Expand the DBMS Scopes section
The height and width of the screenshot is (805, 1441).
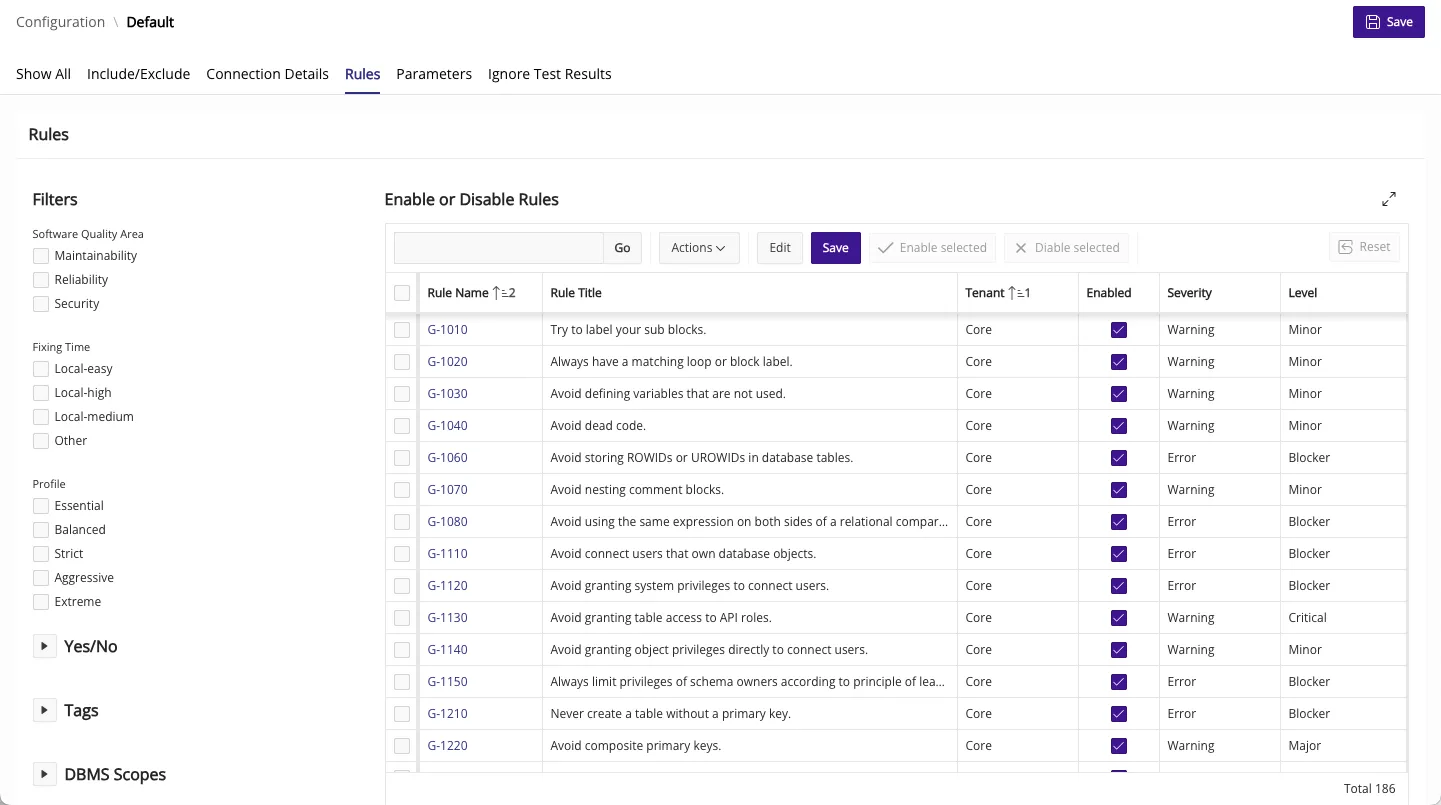pos(44,775)
